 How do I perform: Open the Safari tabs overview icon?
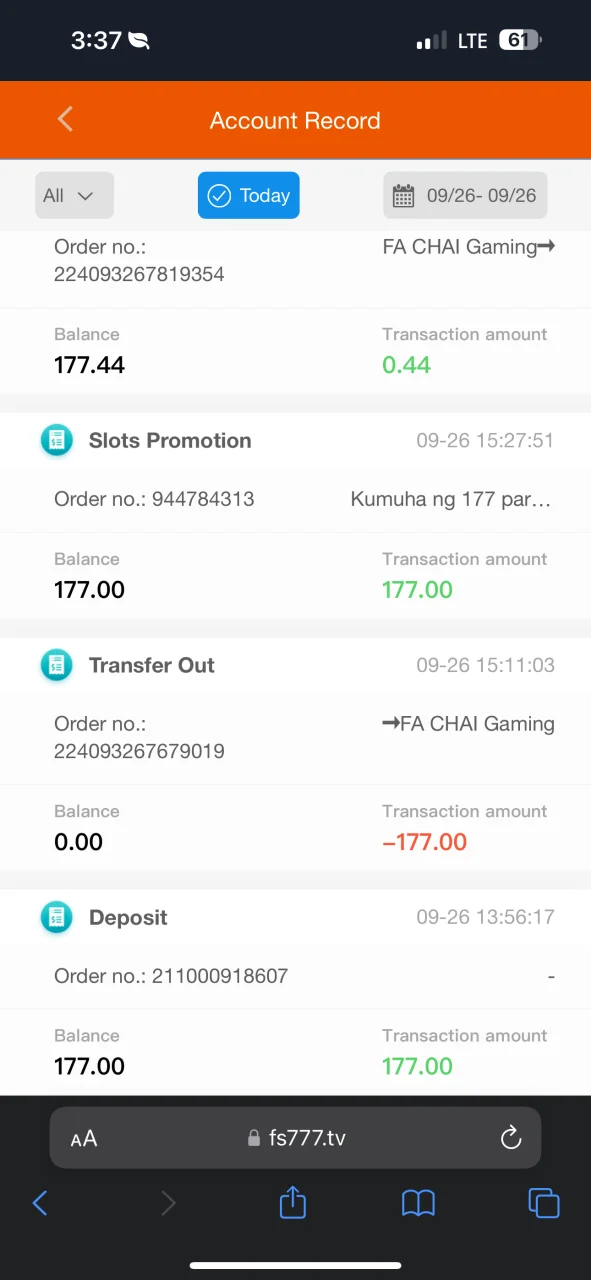click(544, 1203)
